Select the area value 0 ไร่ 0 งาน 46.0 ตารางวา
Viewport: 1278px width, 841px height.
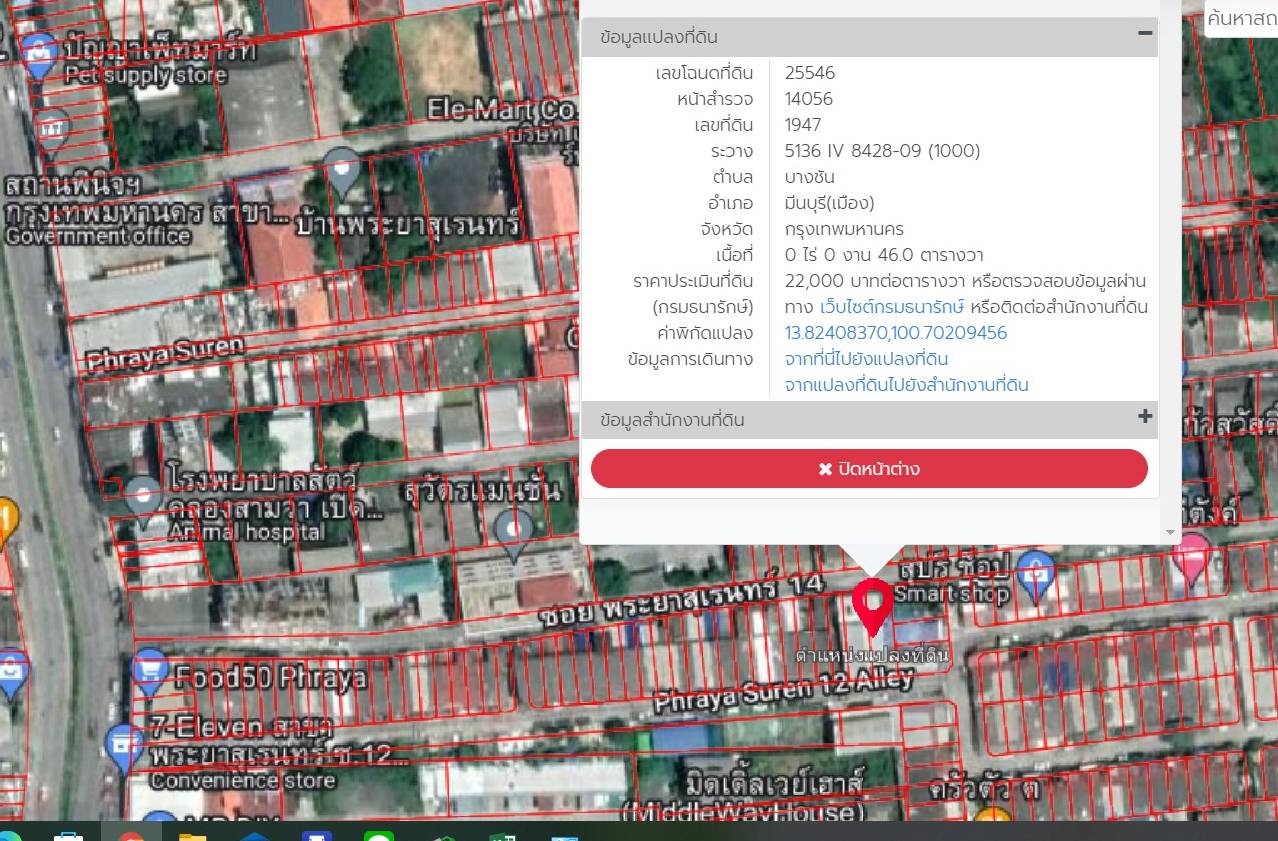pos(885,255)
